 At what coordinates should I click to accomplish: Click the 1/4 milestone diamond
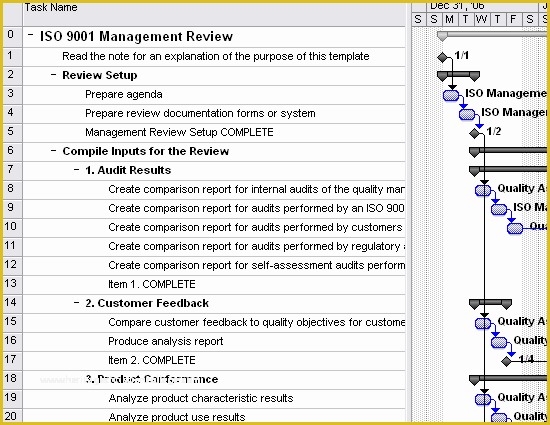click(x=507, y=361)
